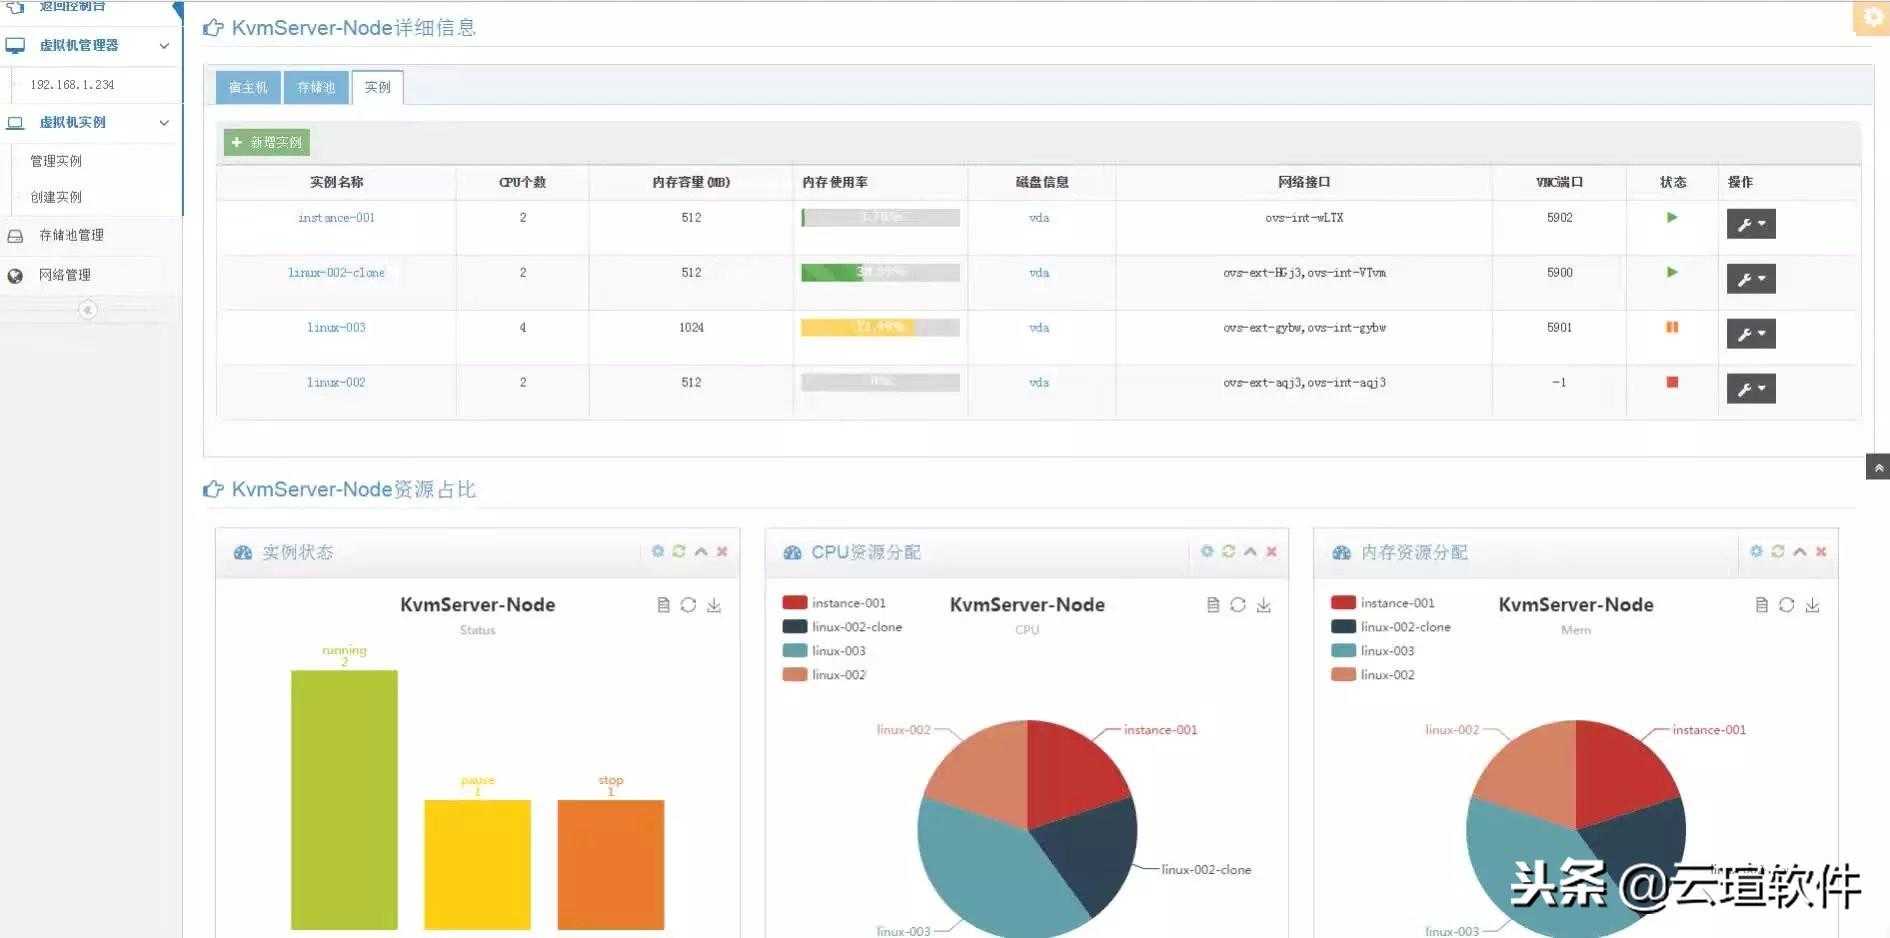The width and height of the screenshot is (1890, 938).
Task: Click the vda disk link for linux-003
Action: pos(1039,327)
